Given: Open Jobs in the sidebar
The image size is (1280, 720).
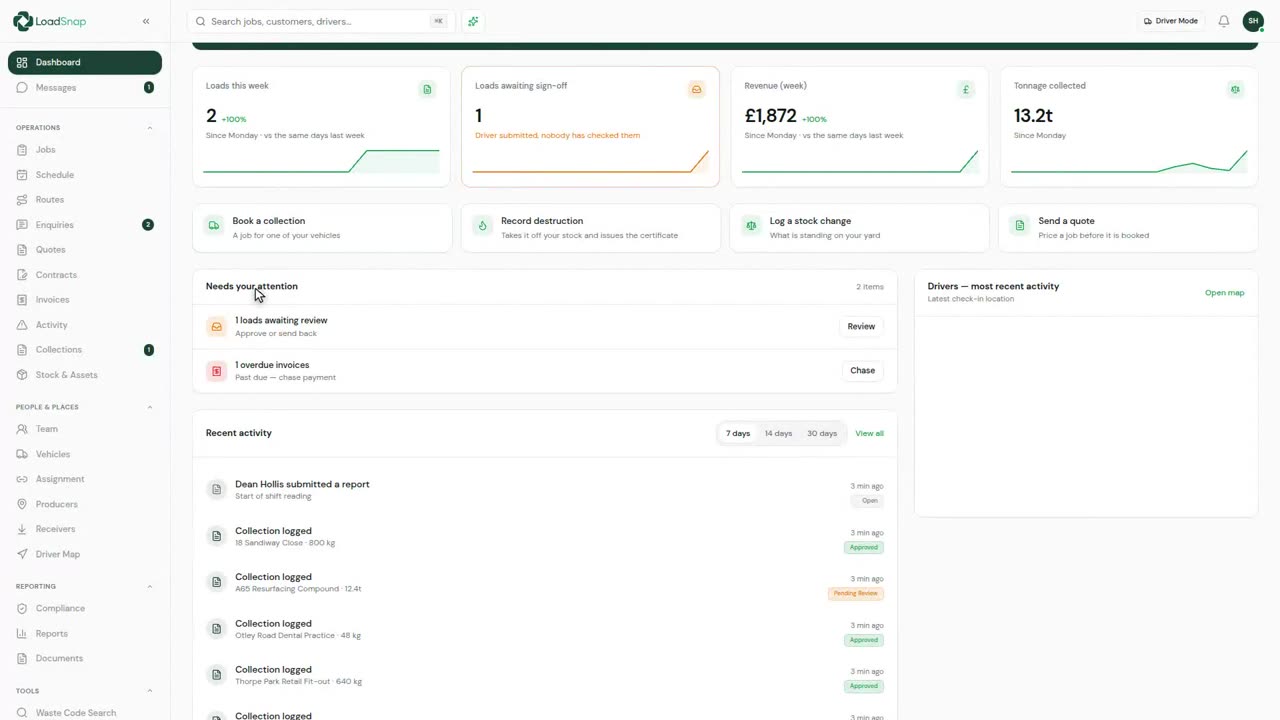Looking at the screenshot, I should pos(85,150).
